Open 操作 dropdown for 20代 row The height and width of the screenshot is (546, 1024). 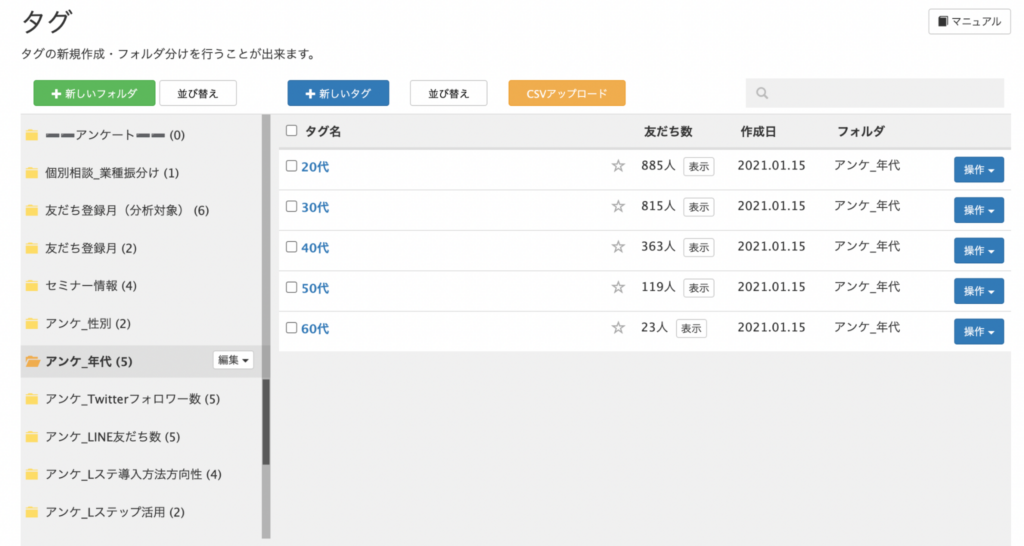(978, 170)
